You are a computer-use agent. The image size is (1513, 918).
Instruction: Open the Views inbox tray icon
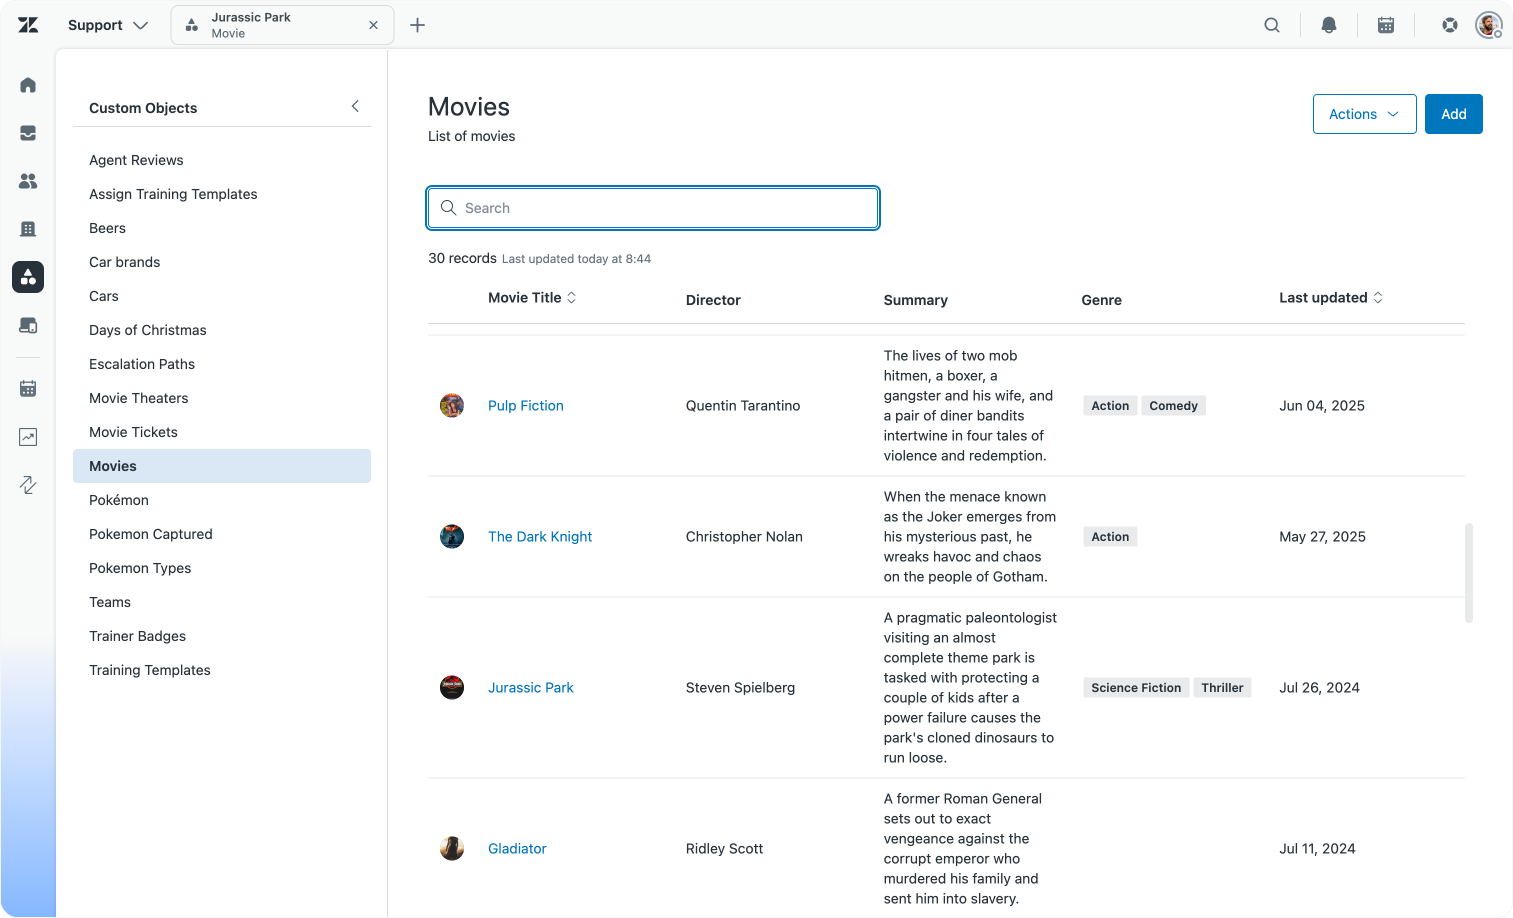(28, 133)
